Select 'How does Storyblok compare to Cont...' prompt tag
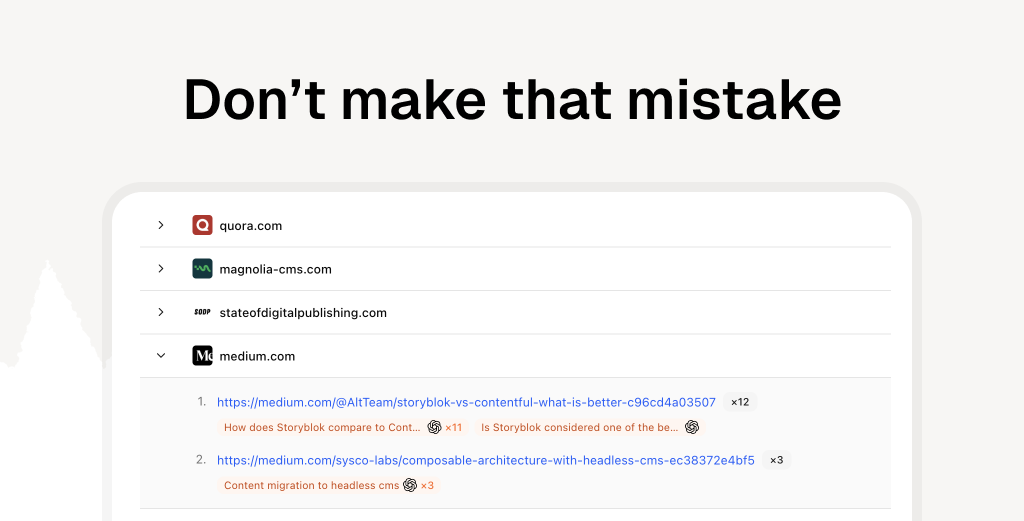This screenshot has width=1024, height=521. click(343, 427)
